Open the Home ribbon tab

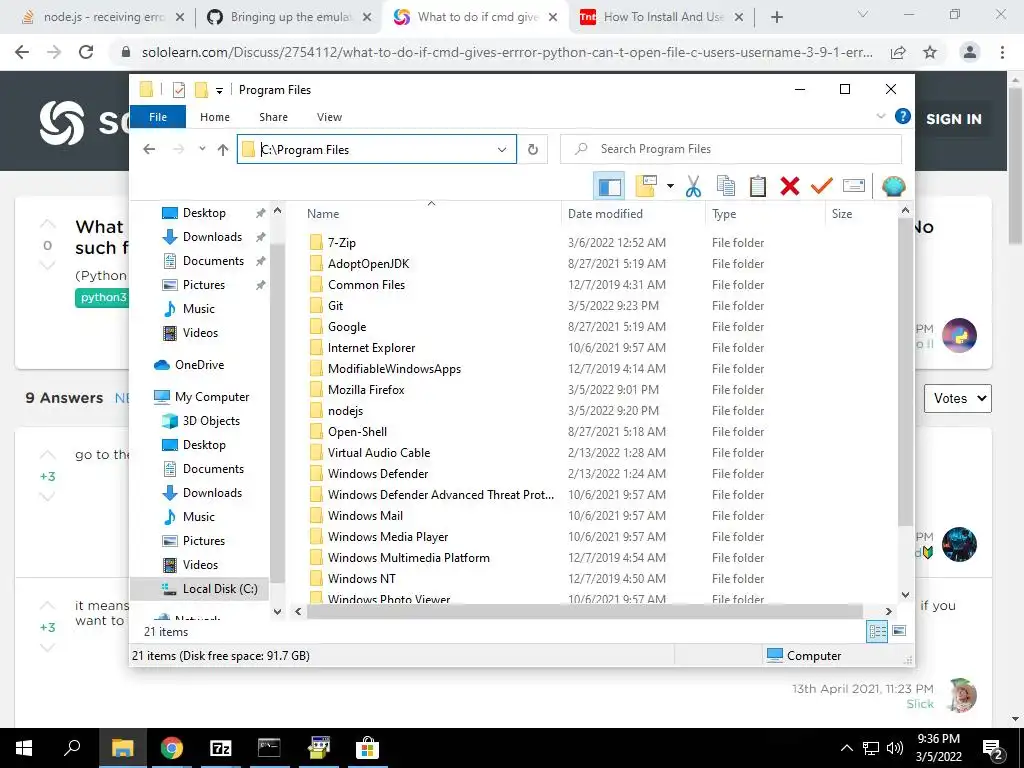point(215,117)
